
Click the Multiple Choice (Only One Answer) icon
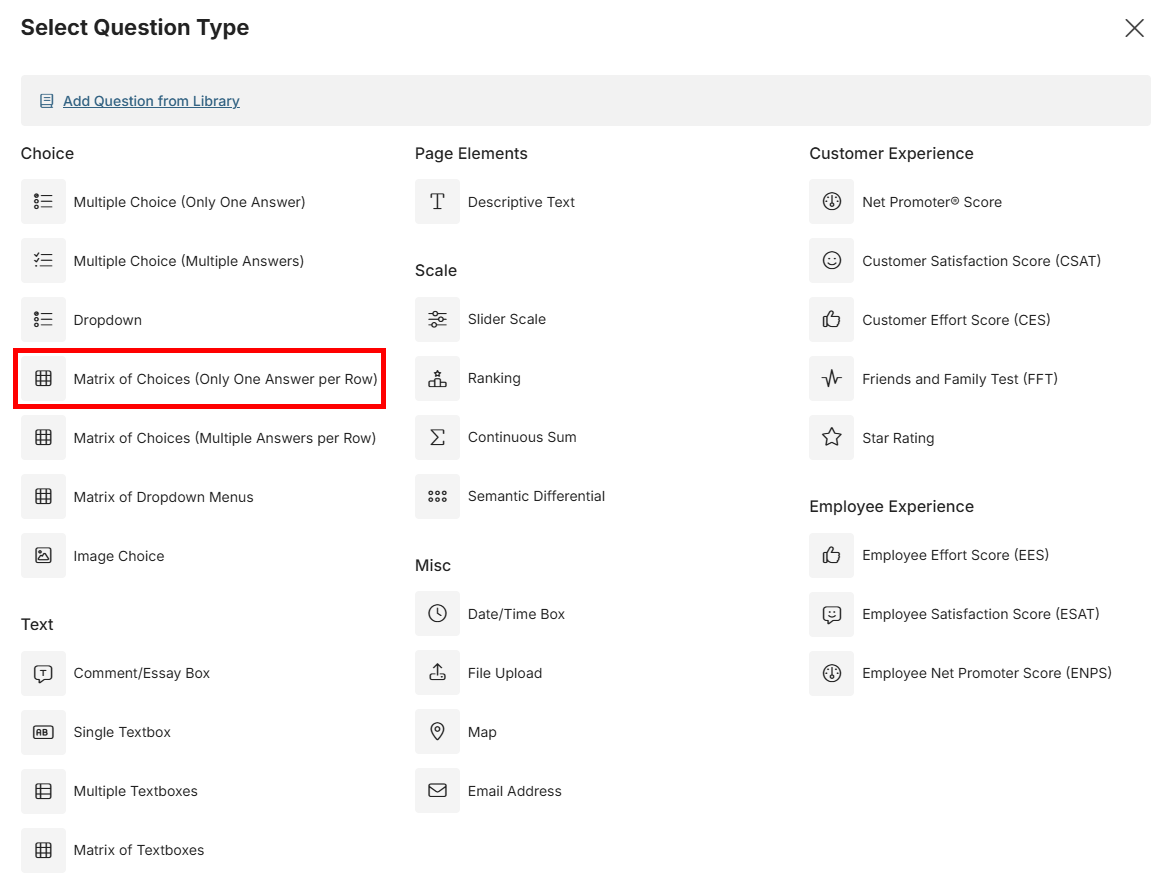[43, 201]
